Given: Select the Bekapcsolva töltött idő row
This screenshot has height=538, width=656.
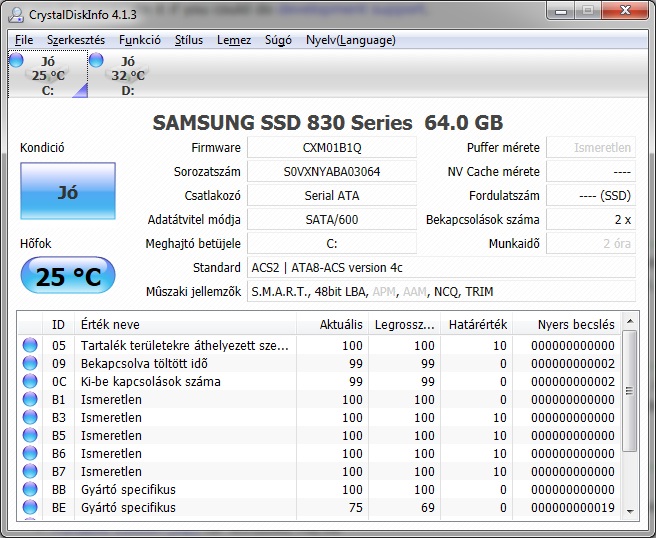Looking at the screenshot, I should point(319,363).
